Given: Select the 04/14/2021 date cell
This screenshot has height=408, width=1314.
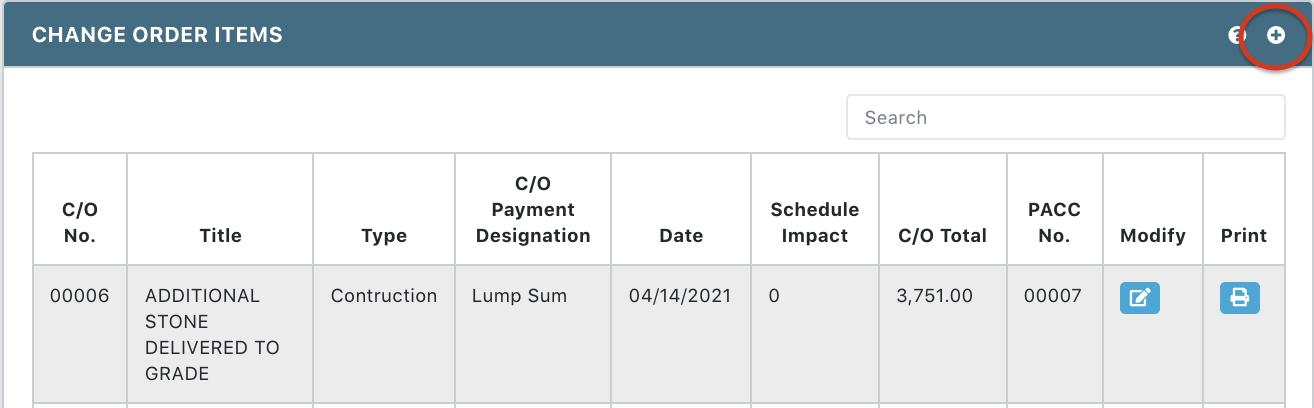Looking at the screenshot, I should coord(680,296).
